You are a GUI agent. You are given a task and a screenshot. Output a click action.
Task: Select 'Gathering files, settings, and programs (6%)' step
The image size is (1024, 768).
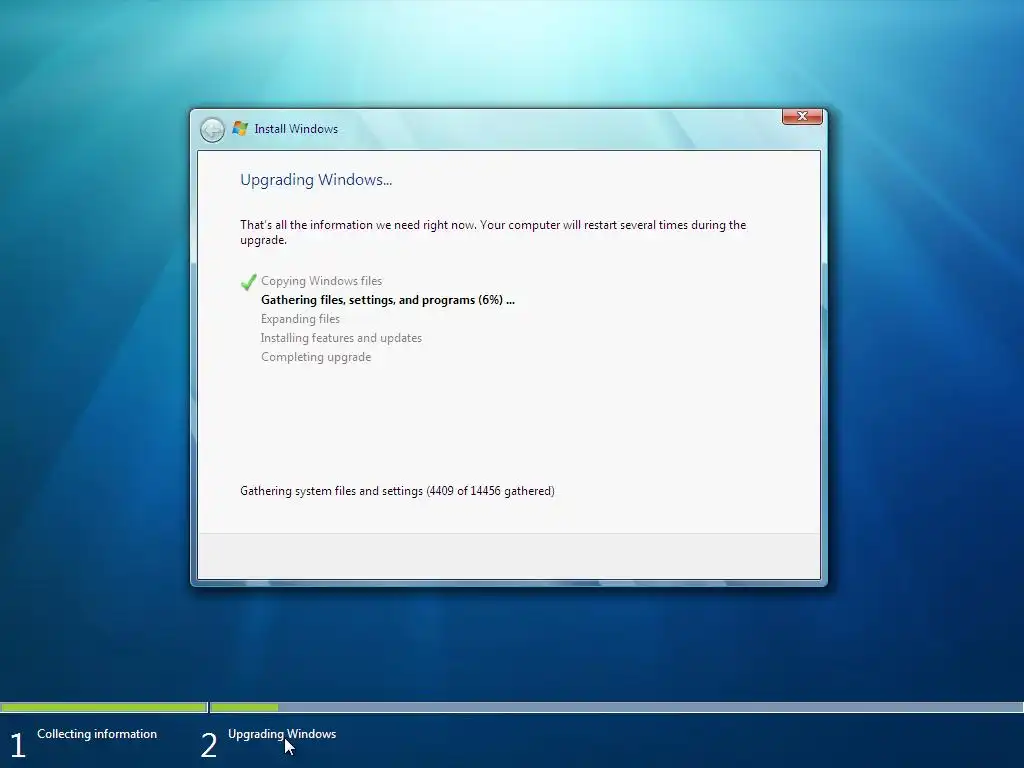(388, 300)
